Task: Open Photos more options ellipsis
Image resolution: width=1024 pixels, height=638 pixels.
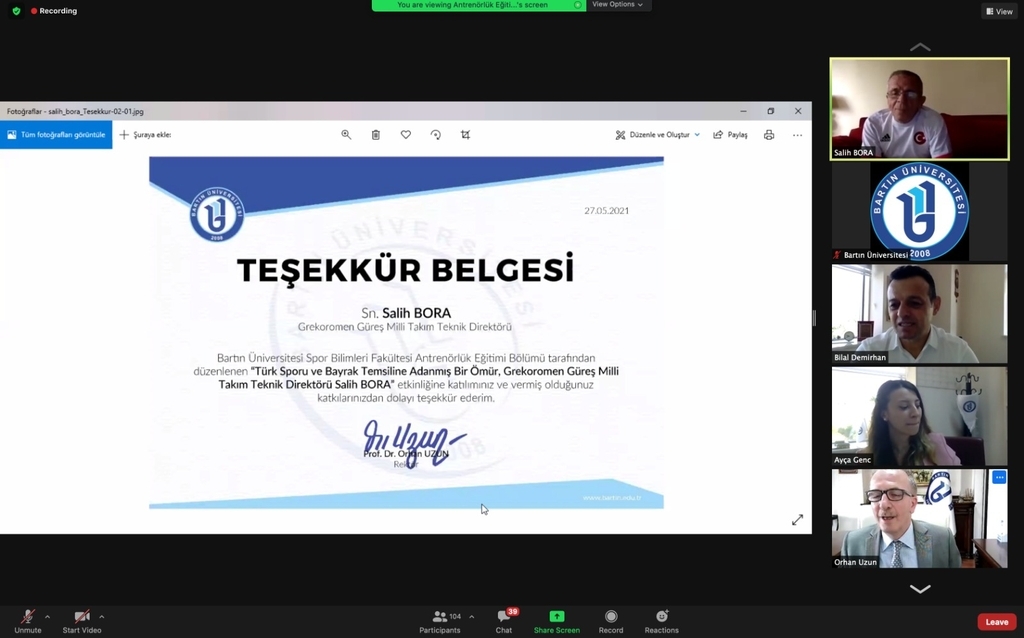Action: click(797, 135)
